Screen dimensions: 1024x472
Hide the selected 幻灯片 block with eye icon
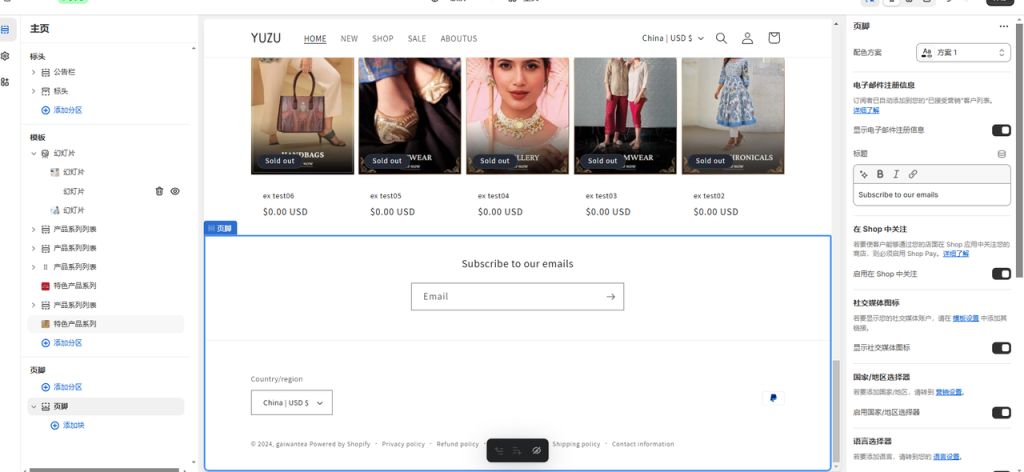[175, 191]
